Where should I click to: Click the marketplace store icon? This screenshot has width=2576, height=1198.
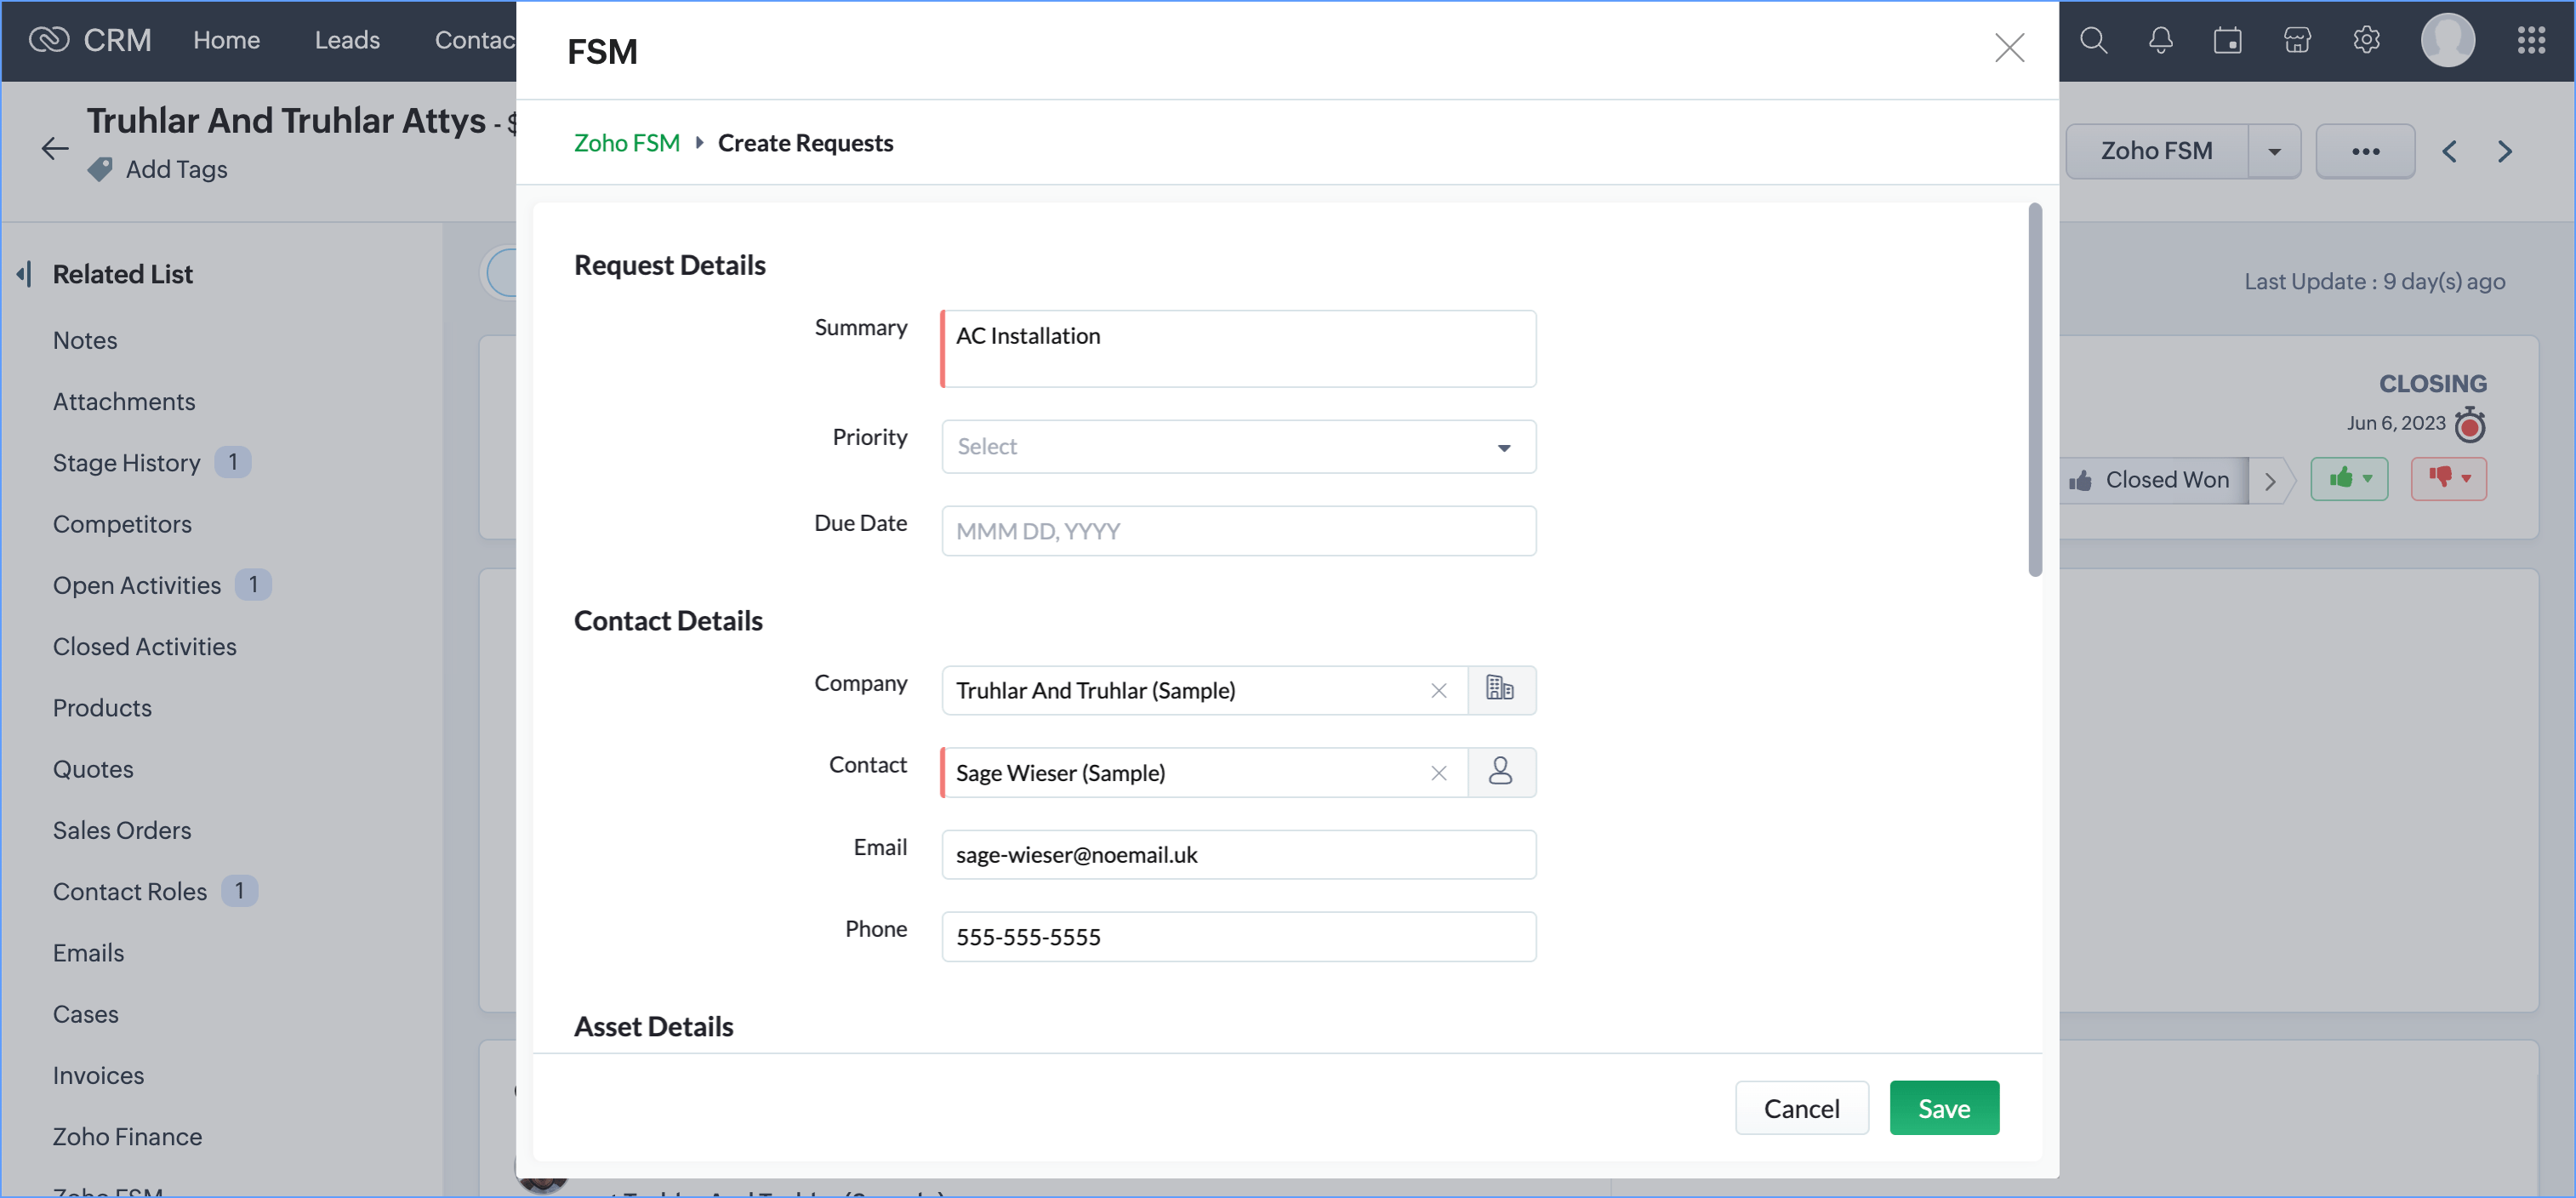pyautogui.click(x=2297, y=40)
